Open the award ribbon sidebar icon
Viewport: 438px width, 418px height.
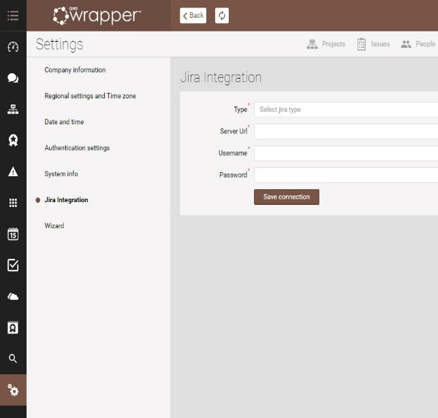point(13,140)
